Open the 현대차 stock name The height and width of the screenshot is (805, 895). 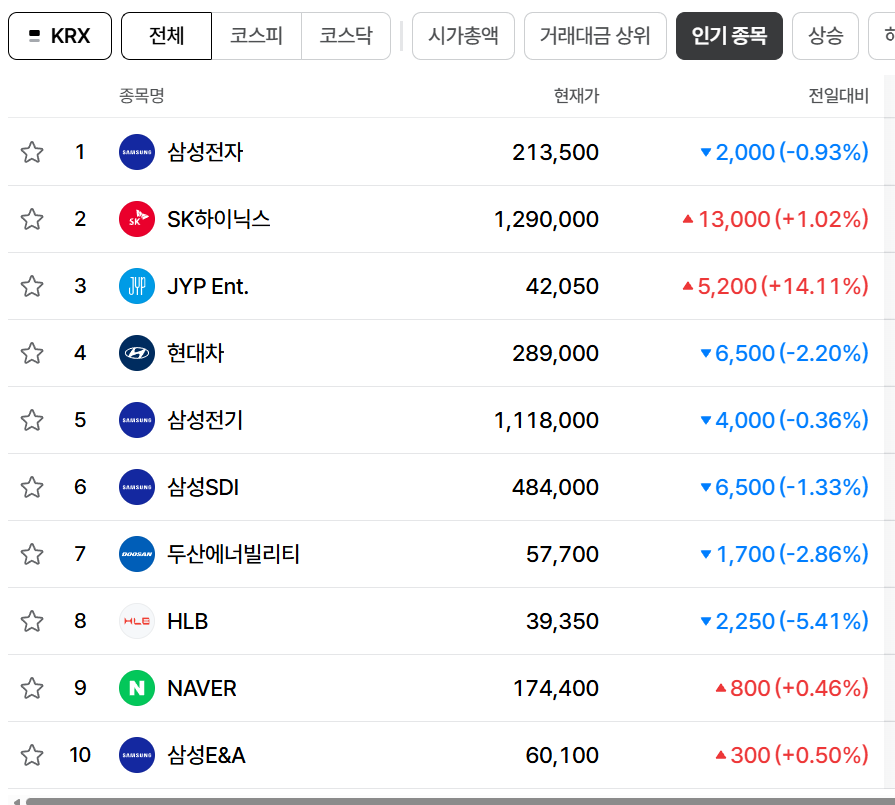click(196, 353)
